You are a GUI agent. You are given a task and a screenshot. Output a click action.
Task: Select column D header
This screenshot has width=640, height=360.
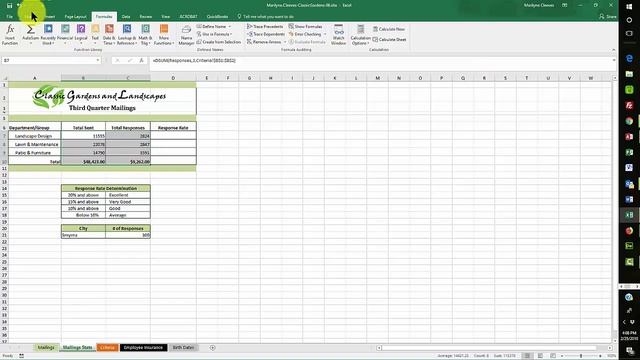pos(173,78)
